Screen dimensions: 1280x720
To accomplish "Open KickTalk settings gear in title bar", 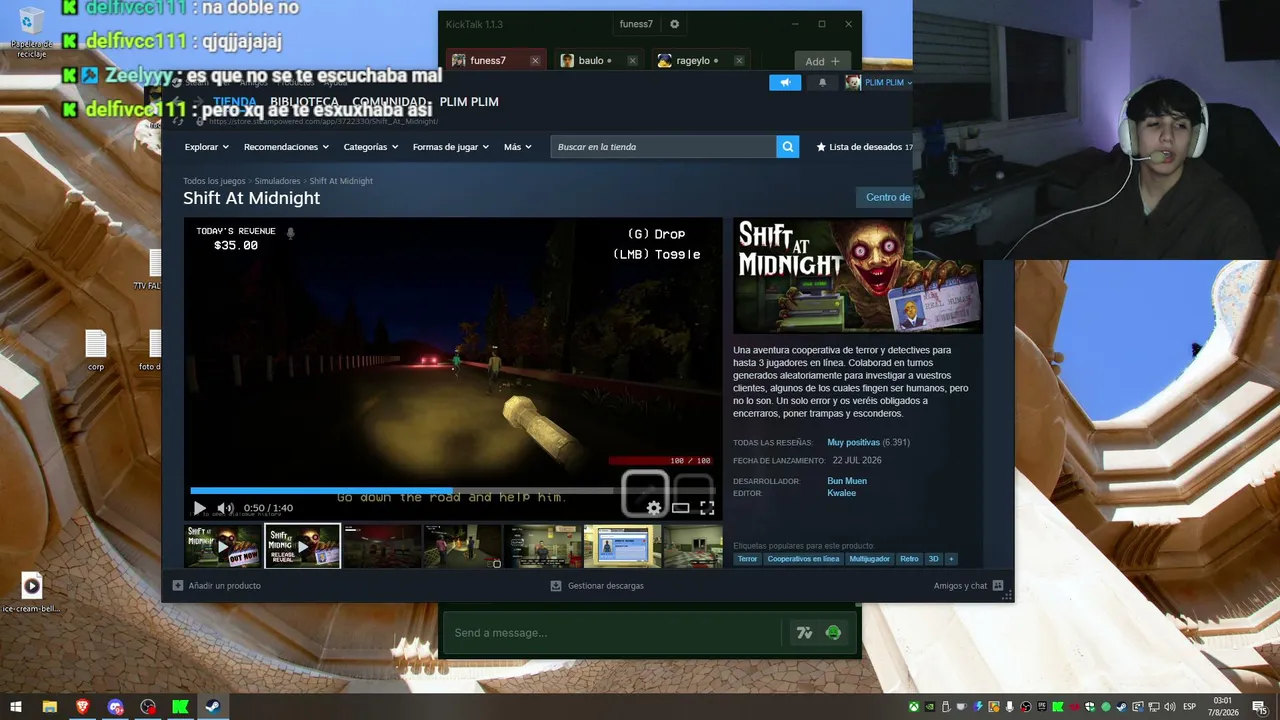I will point(674,24).
